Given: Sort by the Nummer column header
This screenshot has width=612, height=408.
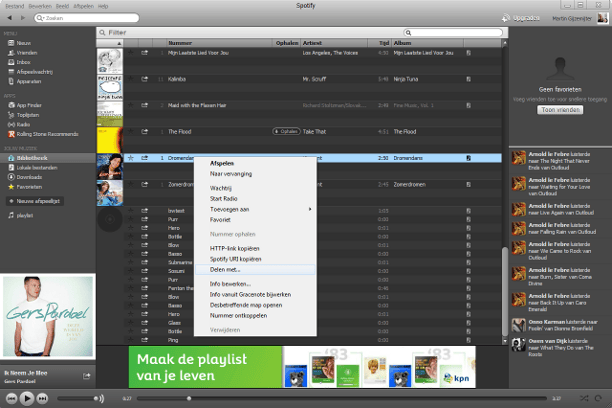Looking at the screenshot, I should click(x=219, y=43).
